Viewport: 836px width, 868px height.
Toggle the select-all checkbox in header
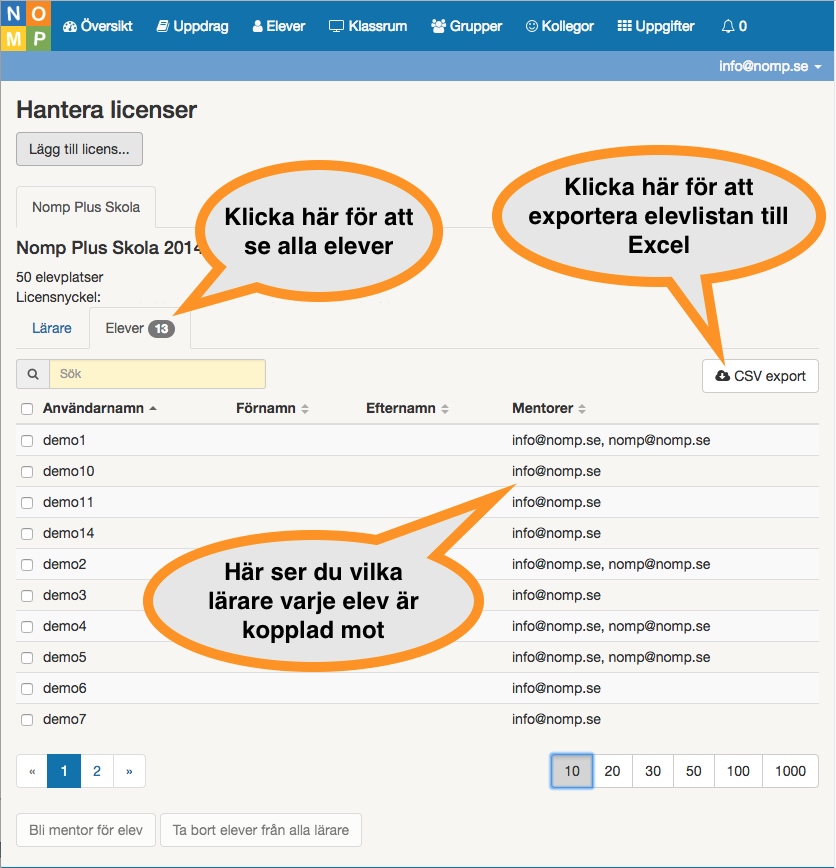[x=27, y=409]
